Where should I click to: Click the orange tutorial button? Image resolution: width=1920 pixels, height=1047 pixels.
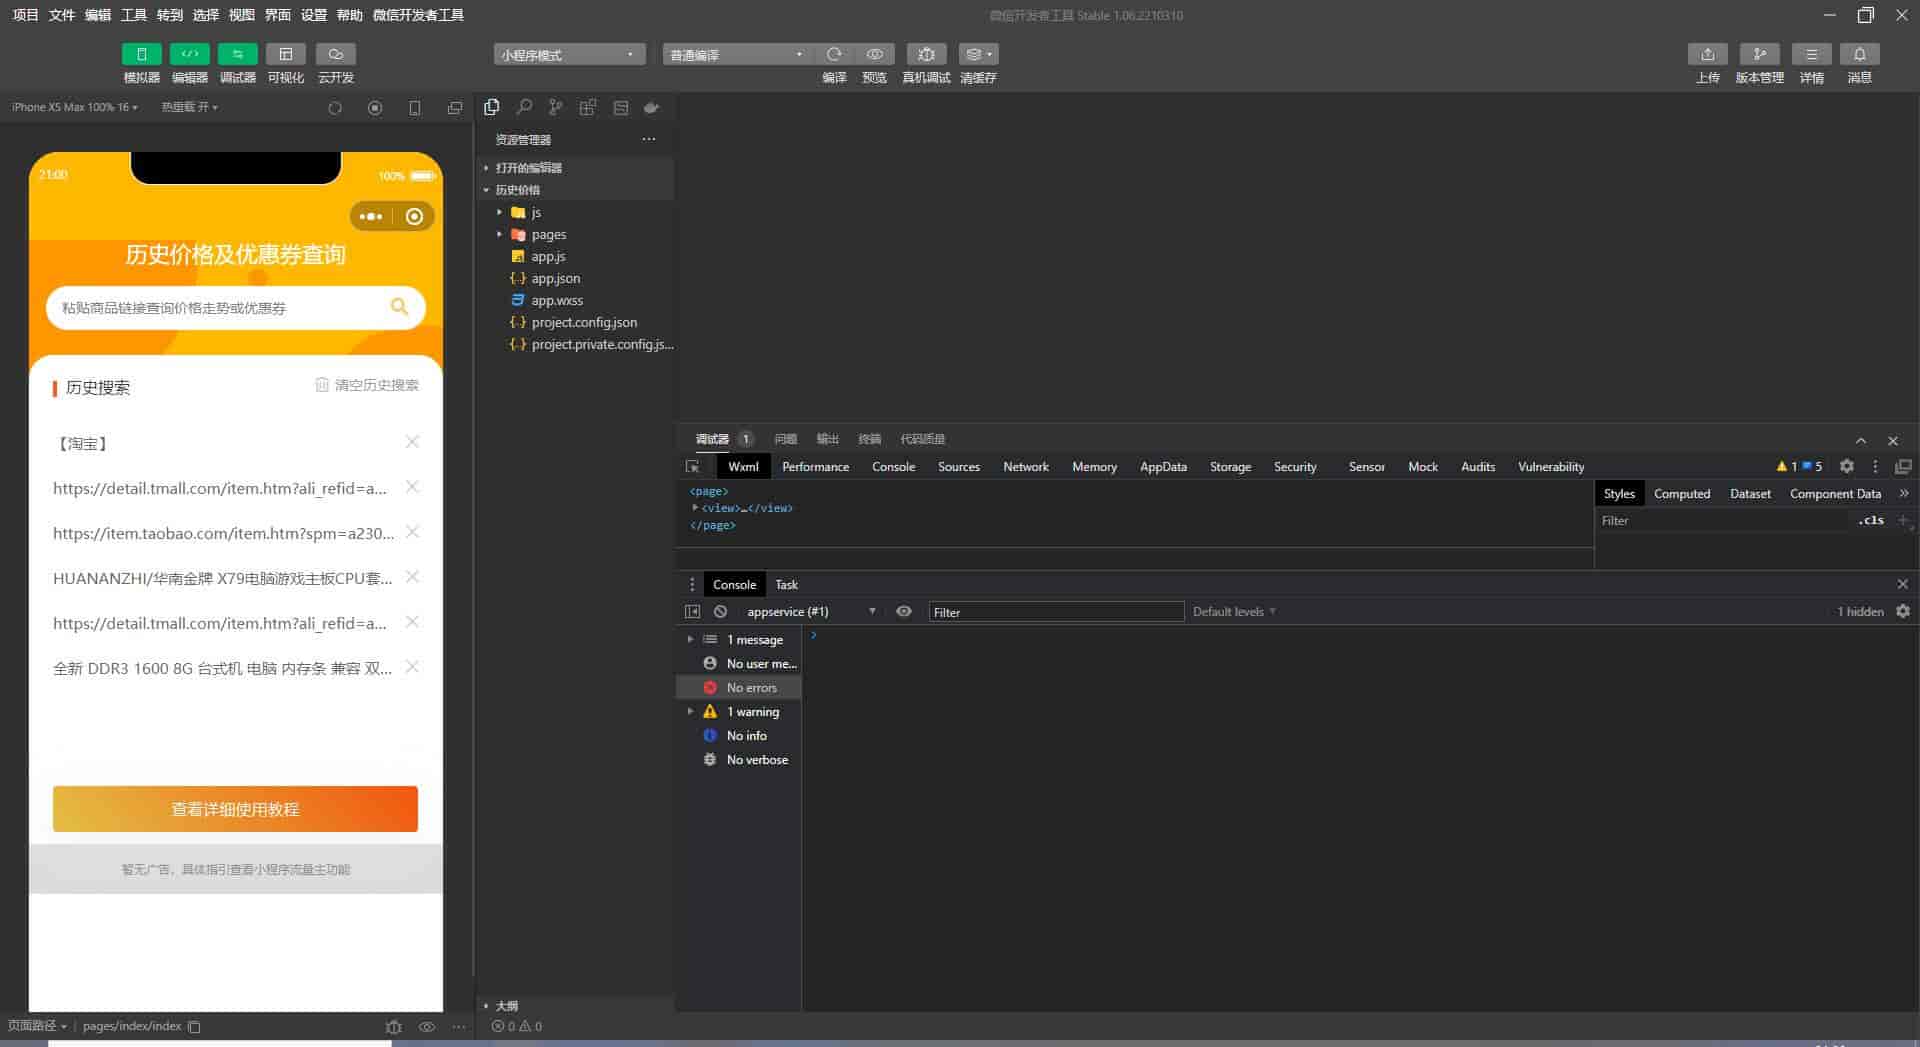coord(235,809)
